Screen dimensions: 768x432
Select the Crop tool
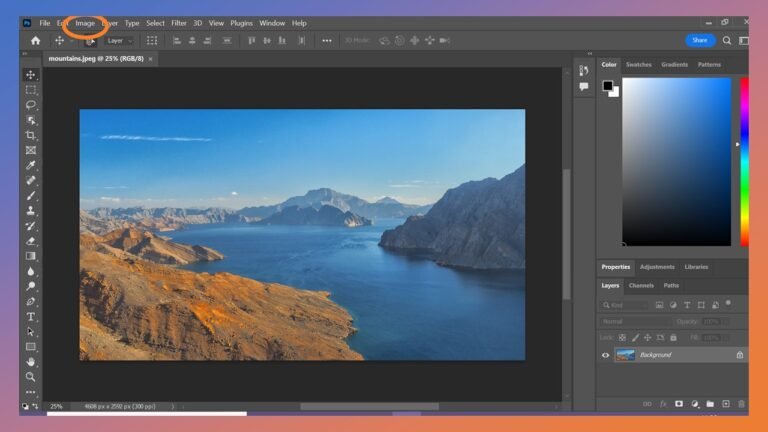click(x=30, y=135)
